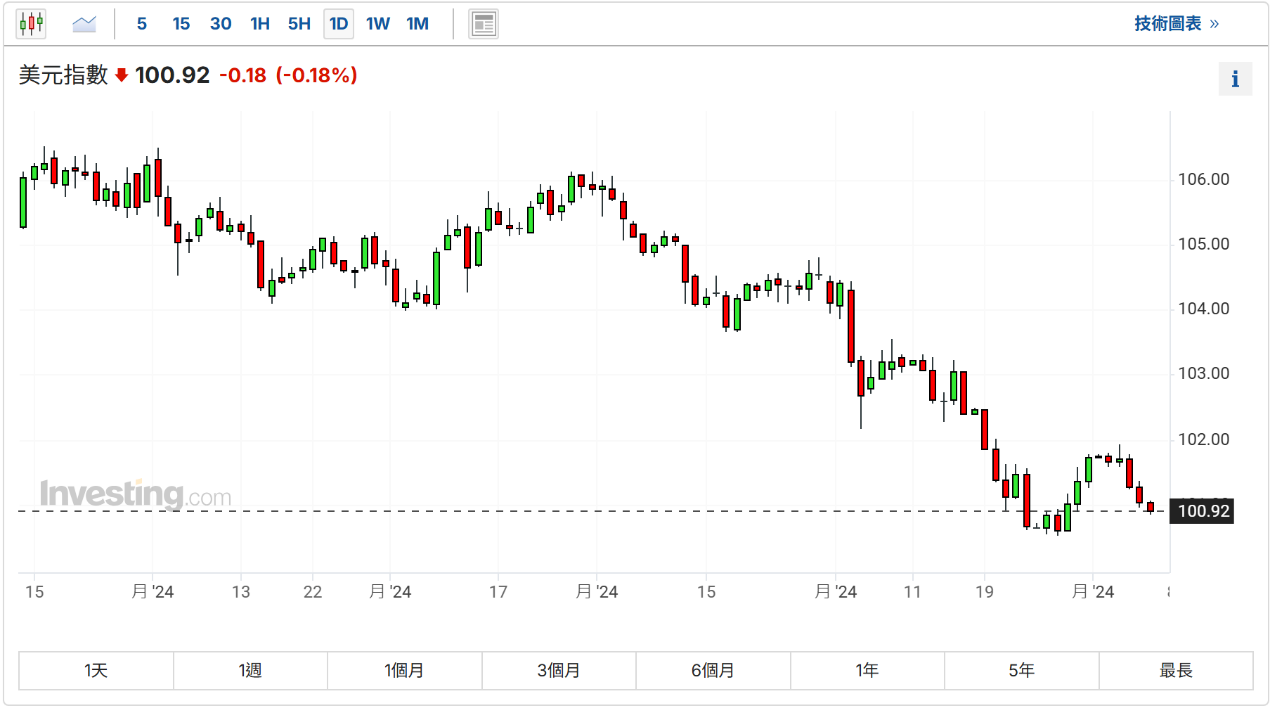Switch to the 1M monthly interval
This screenshot has width=1270, height=708.
[418, 23]
